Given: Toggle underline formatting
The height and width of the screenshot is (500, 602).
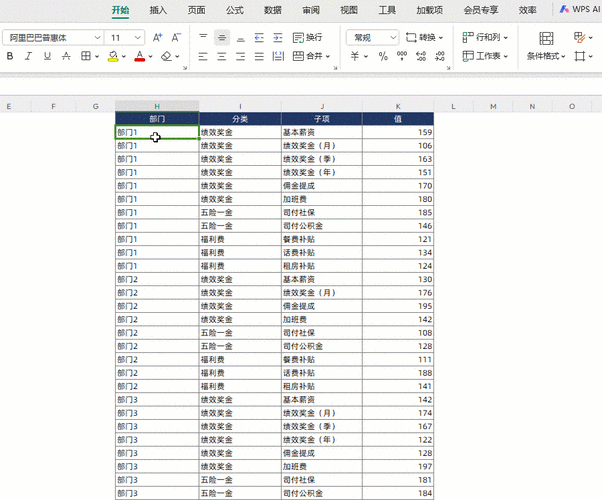Looking at the screenshot, I should click(x=47, y=56).
